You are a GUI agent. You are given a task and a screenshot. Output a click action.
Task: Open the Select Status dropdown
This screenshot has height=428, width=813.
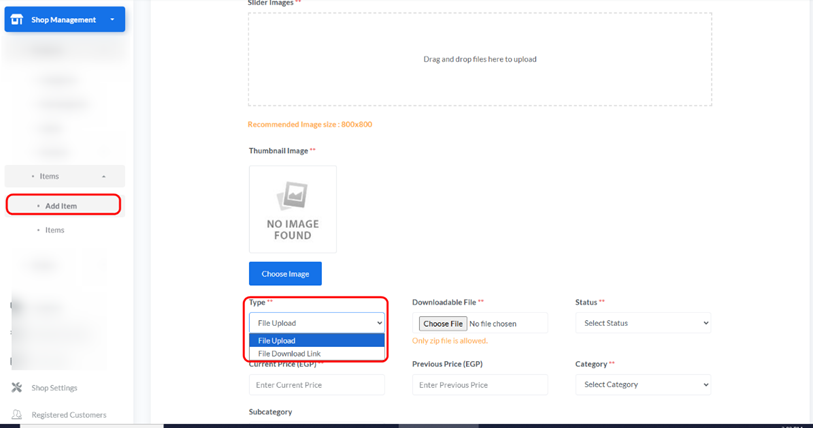(x=643, y=323)
